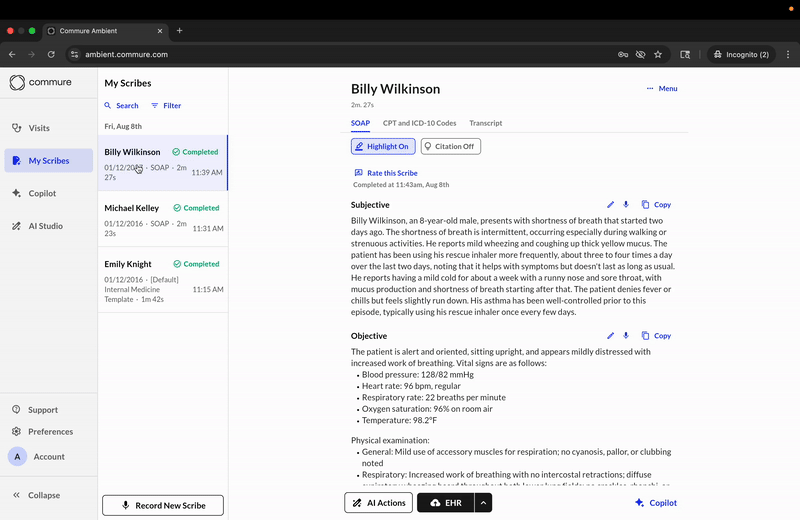Screen dimensions: 800x520
Task: Select My Scribes in the sidebar
Action: (48, 161)
